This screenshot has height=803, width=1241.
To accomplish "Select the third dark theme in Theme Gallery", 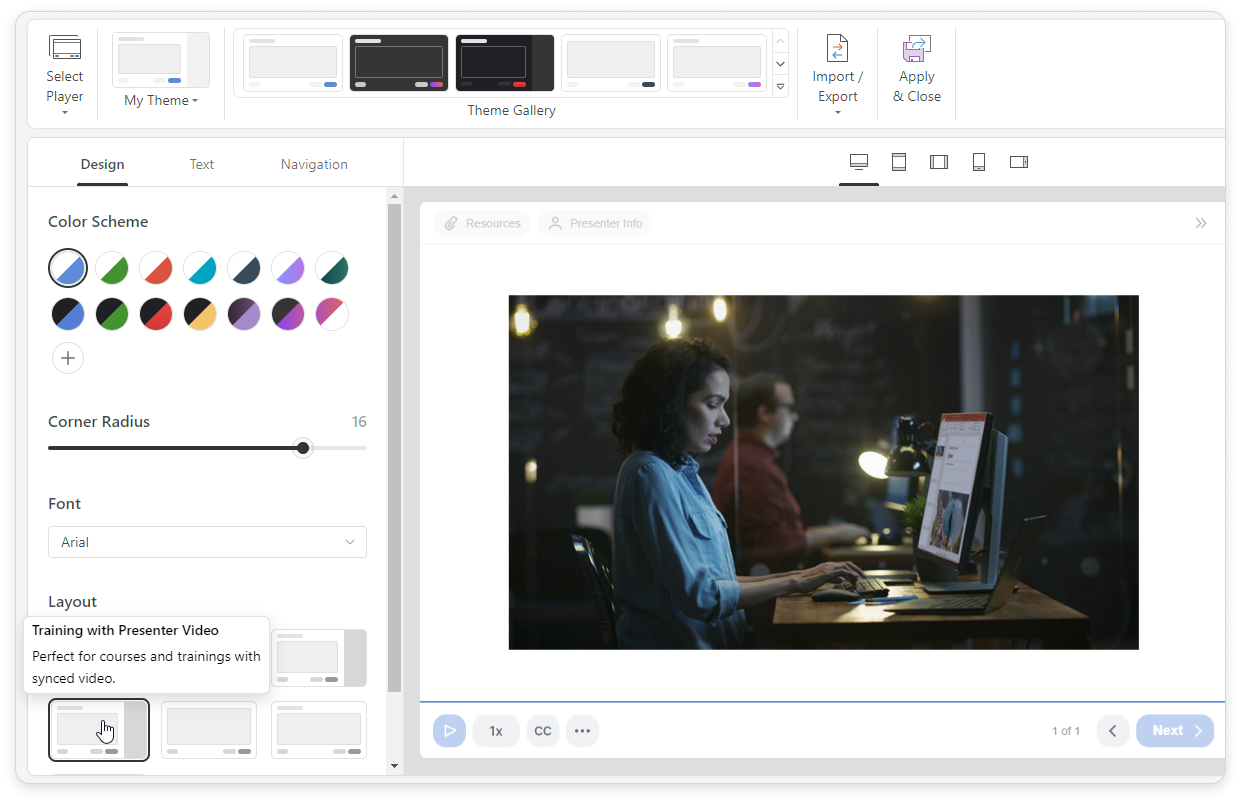I will click(x=504, y=62).
